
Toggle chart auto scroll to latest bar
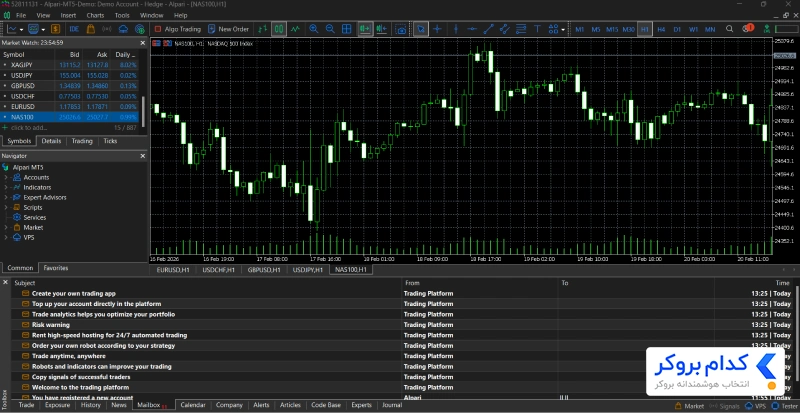pyautogui.click(x=365, y=29)
